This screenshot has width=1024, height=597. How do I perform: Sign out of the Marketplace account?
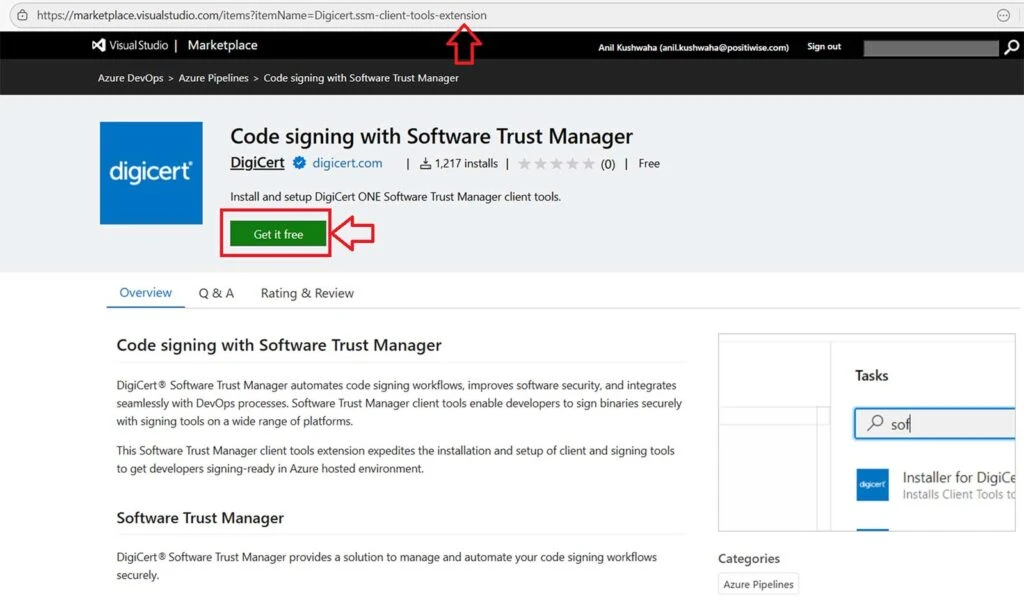(x=824, y=46)
